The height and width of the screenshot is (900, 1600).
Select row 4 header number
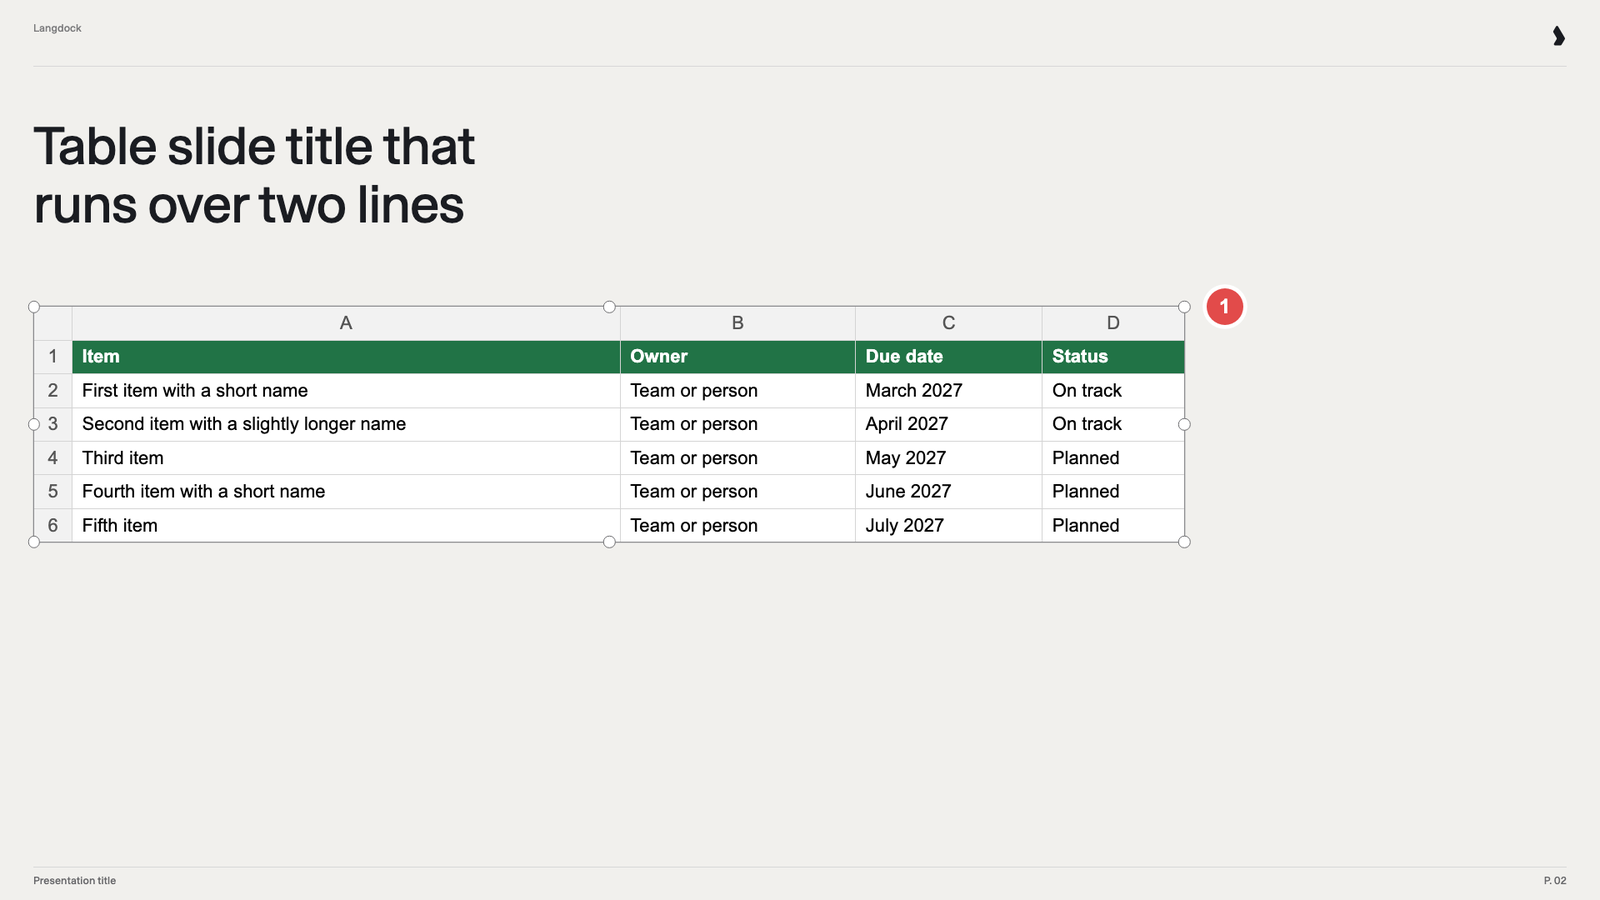click(x=53, y=458)
